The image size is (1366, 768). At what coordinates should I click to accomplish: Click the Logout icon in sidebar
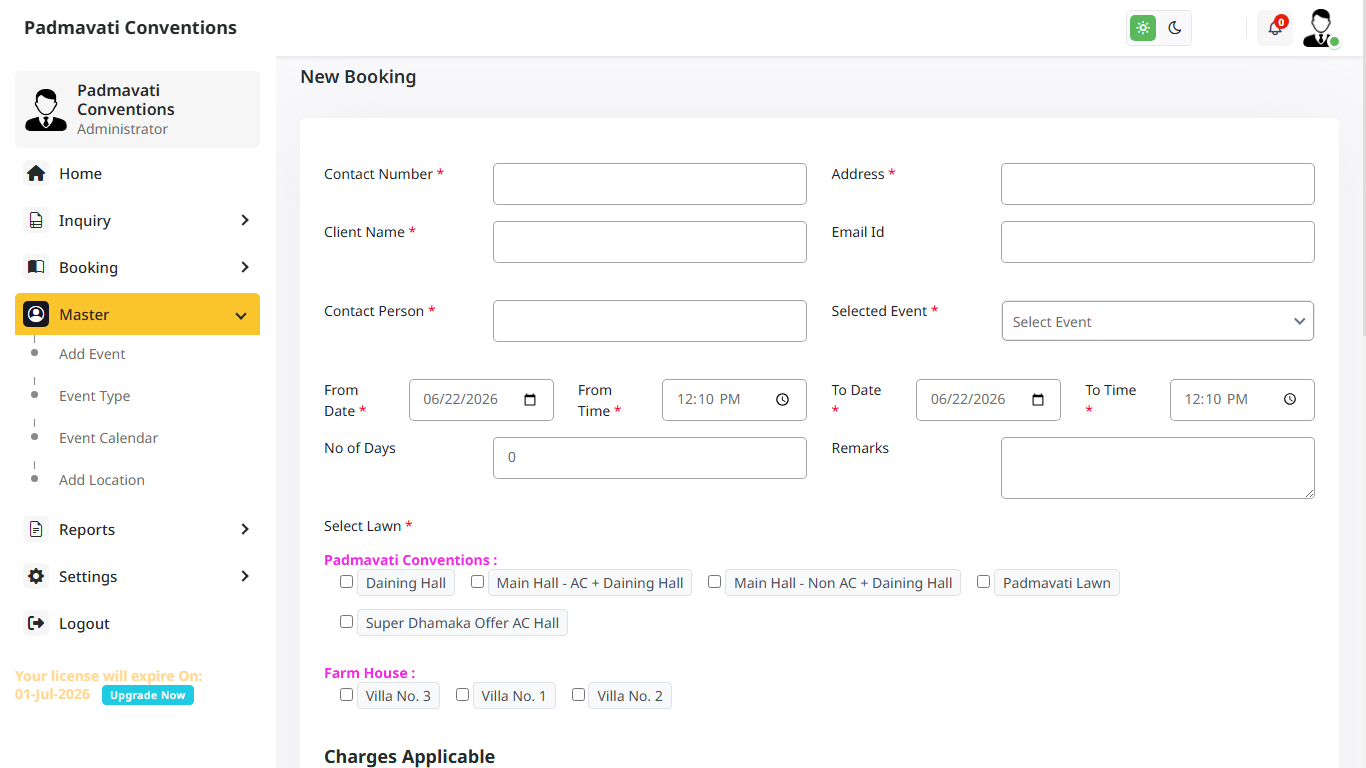pyautogui.click(x=36, y=623)
